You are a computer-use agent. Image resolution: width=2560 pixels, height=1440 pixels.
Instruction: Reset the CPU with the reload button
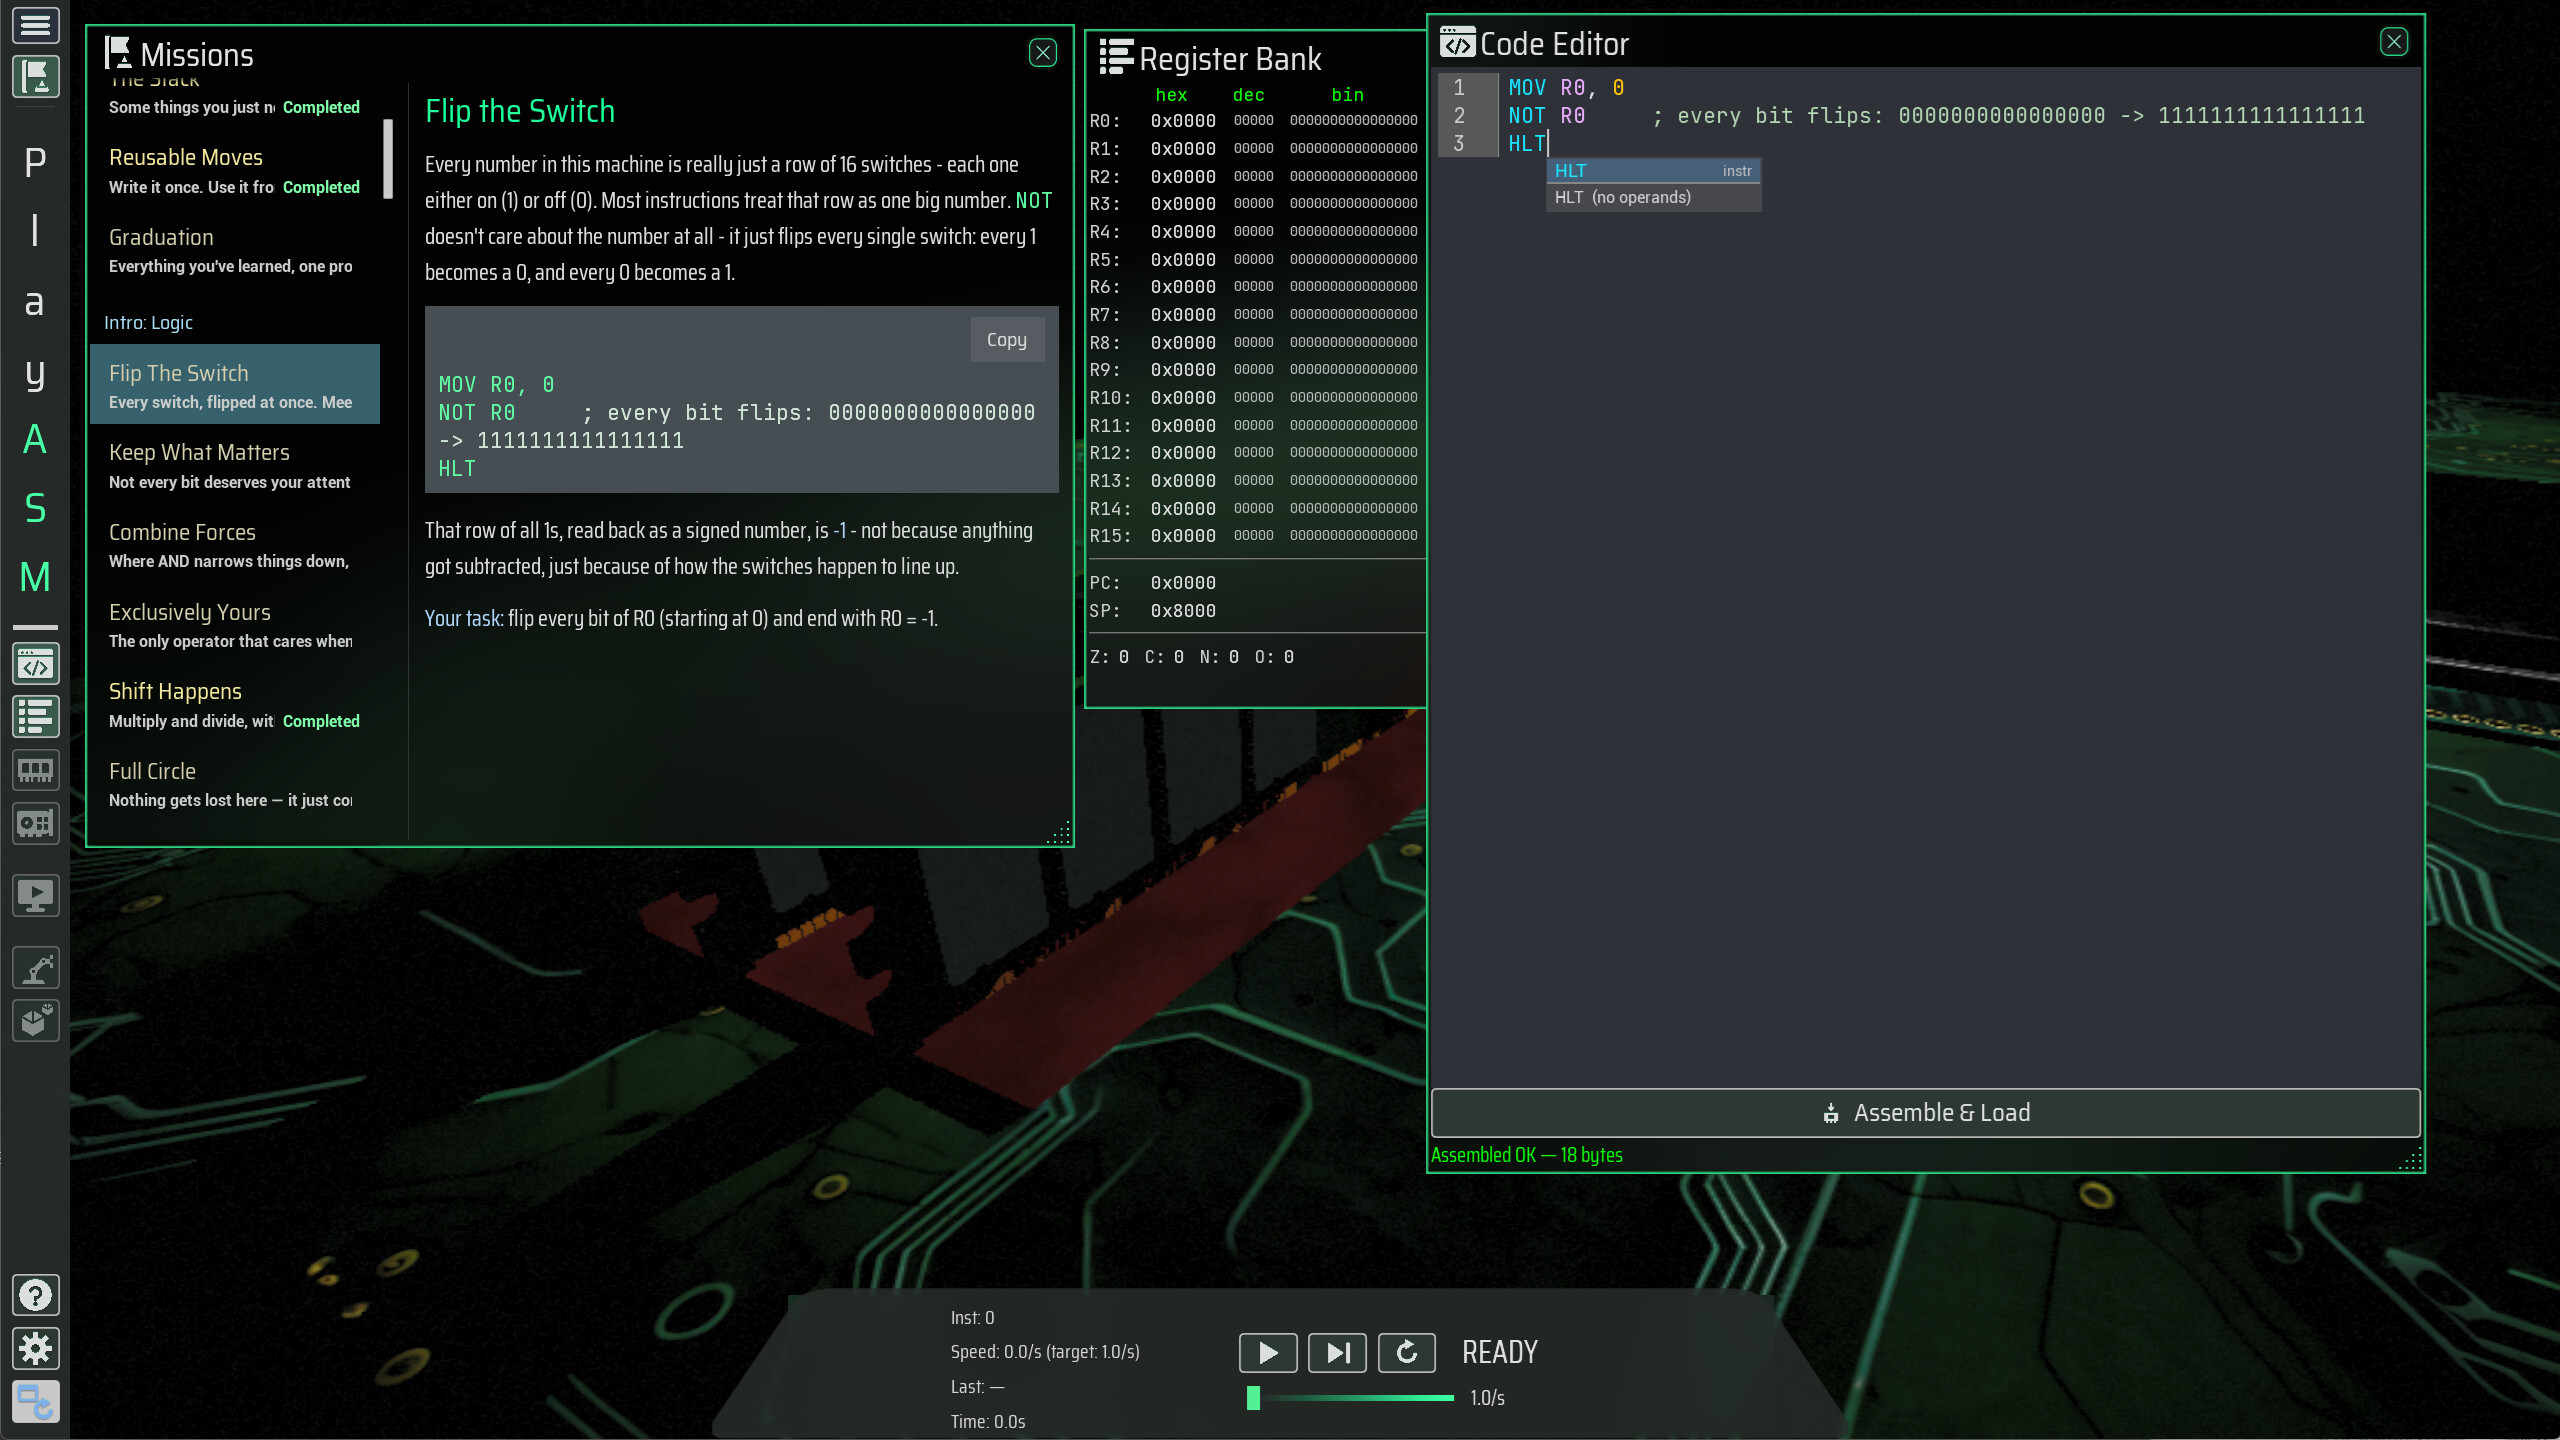(1407, 1353)
